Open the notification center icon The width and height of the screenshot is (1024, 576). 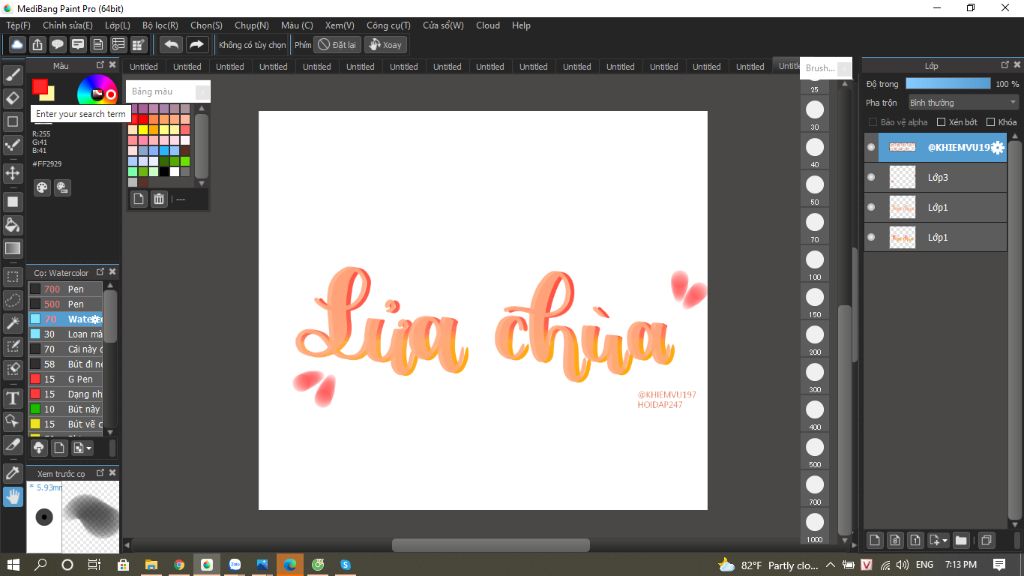(999, 564)
